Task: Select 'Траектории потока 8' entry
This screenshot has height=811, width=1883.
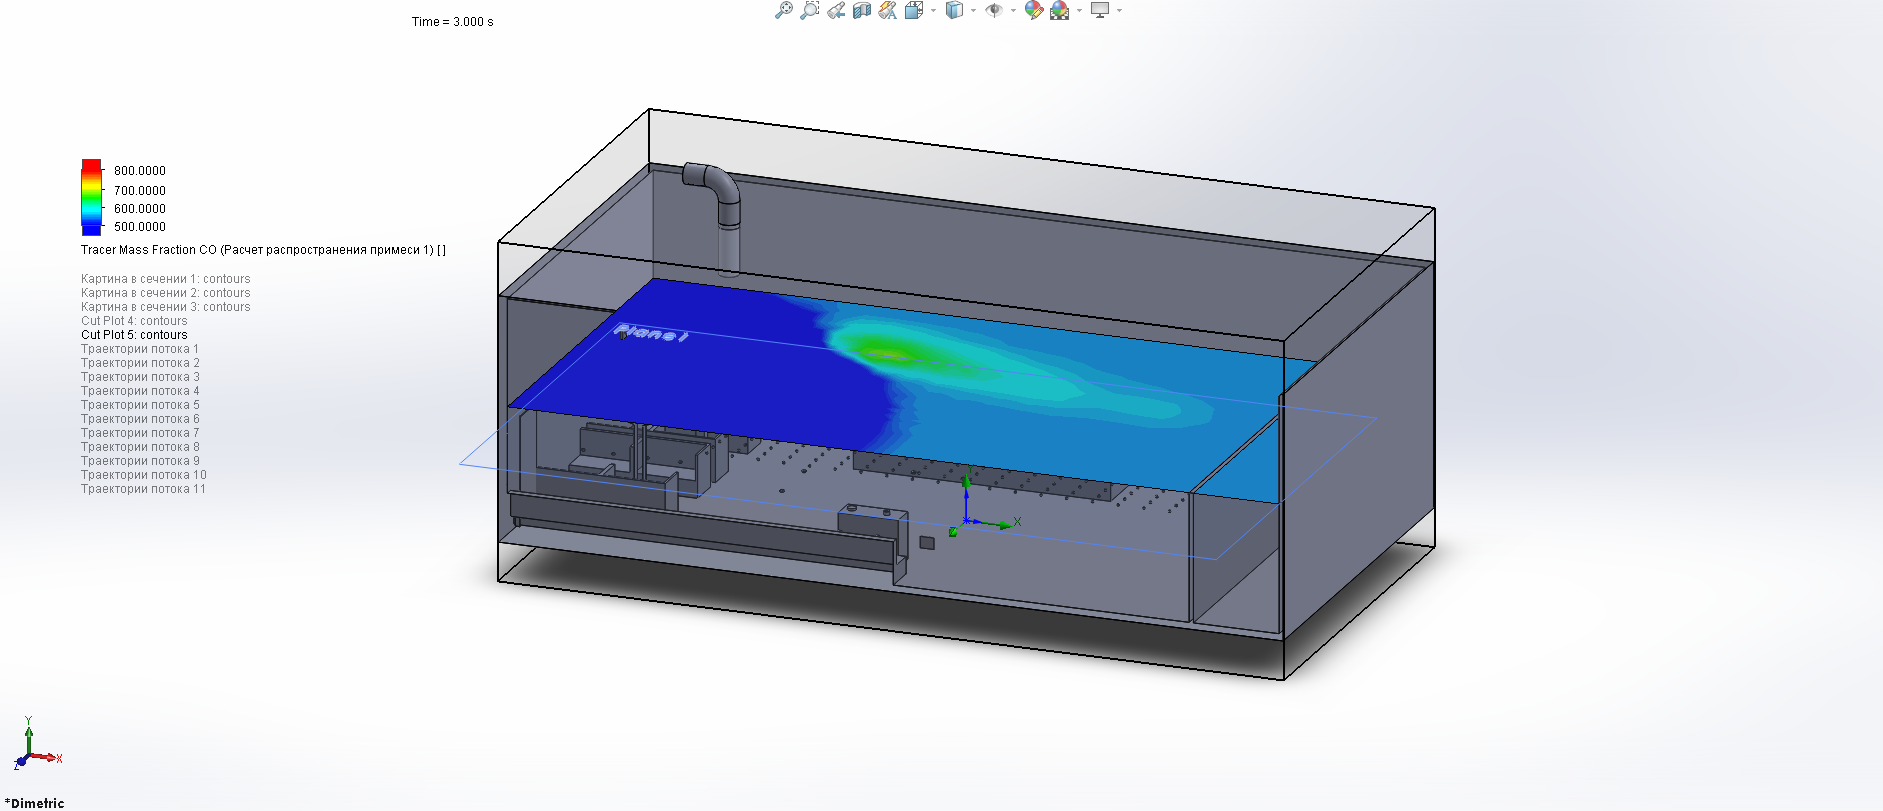Action: (x=140, y=447)
